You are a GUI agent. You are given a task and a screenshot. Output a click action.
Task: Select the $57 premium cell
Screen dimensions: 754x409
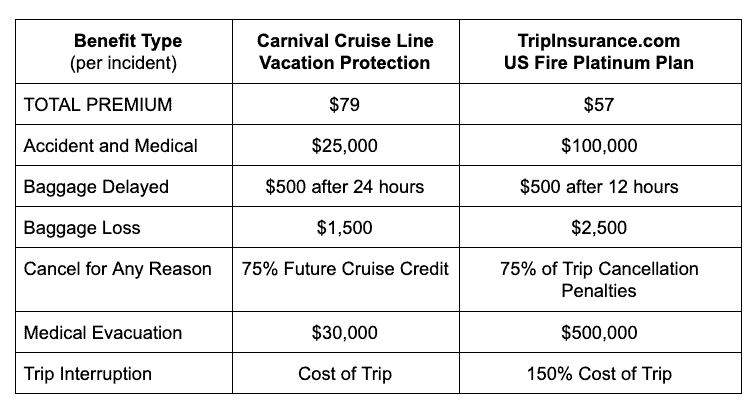click(600, 104)
